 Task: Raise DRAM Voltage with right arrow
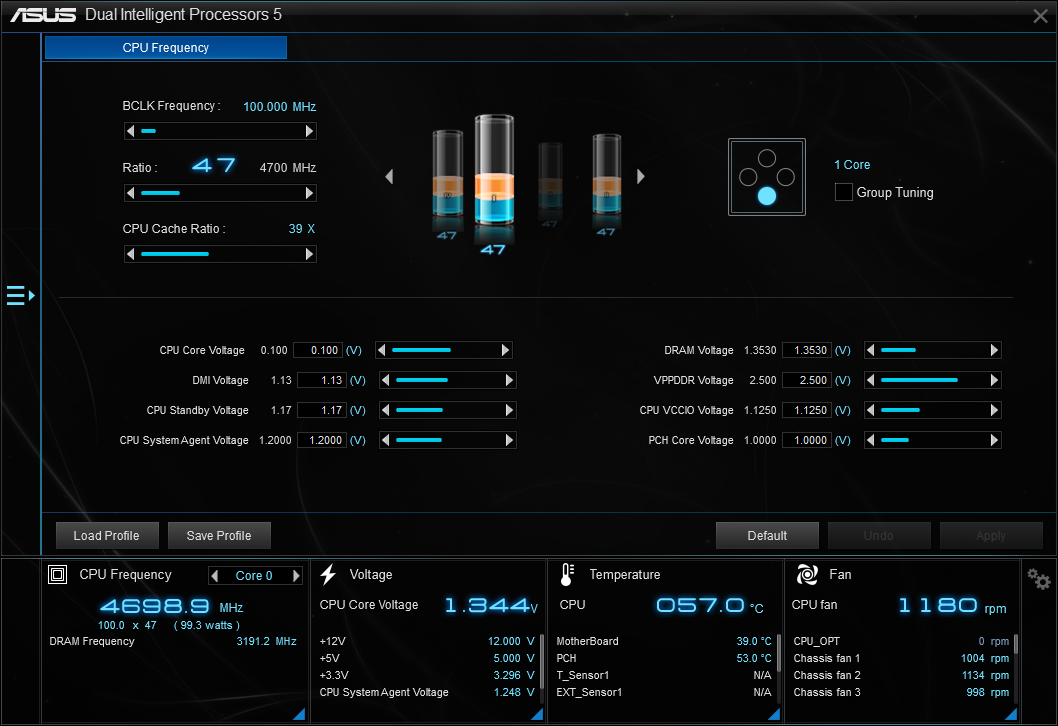pyautogui.click(x=994, y=350)
